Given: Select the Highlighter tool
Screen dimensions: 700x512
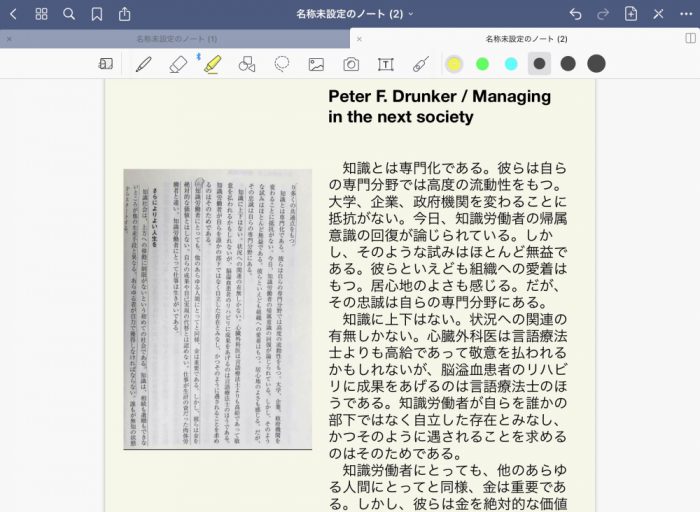Looking at the screenshot, I should click(x=212, y=64).
